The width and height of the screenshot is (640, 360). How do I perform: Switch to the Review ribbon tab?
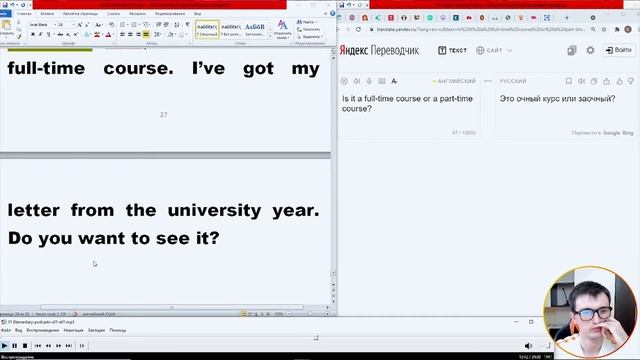170,14
